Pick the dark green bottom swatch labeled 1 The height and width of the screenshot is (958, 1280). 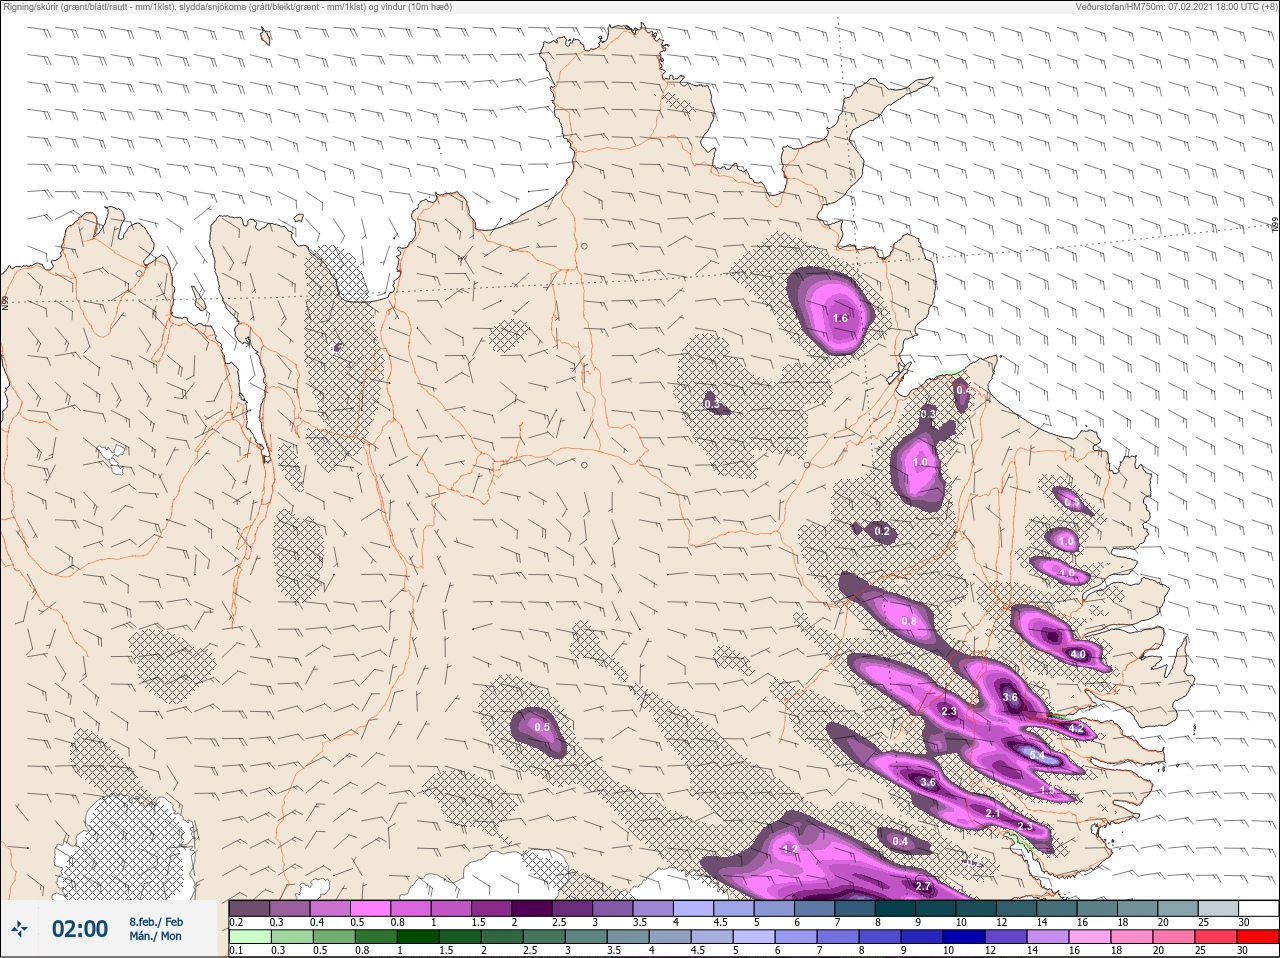(x=416, y=937)
